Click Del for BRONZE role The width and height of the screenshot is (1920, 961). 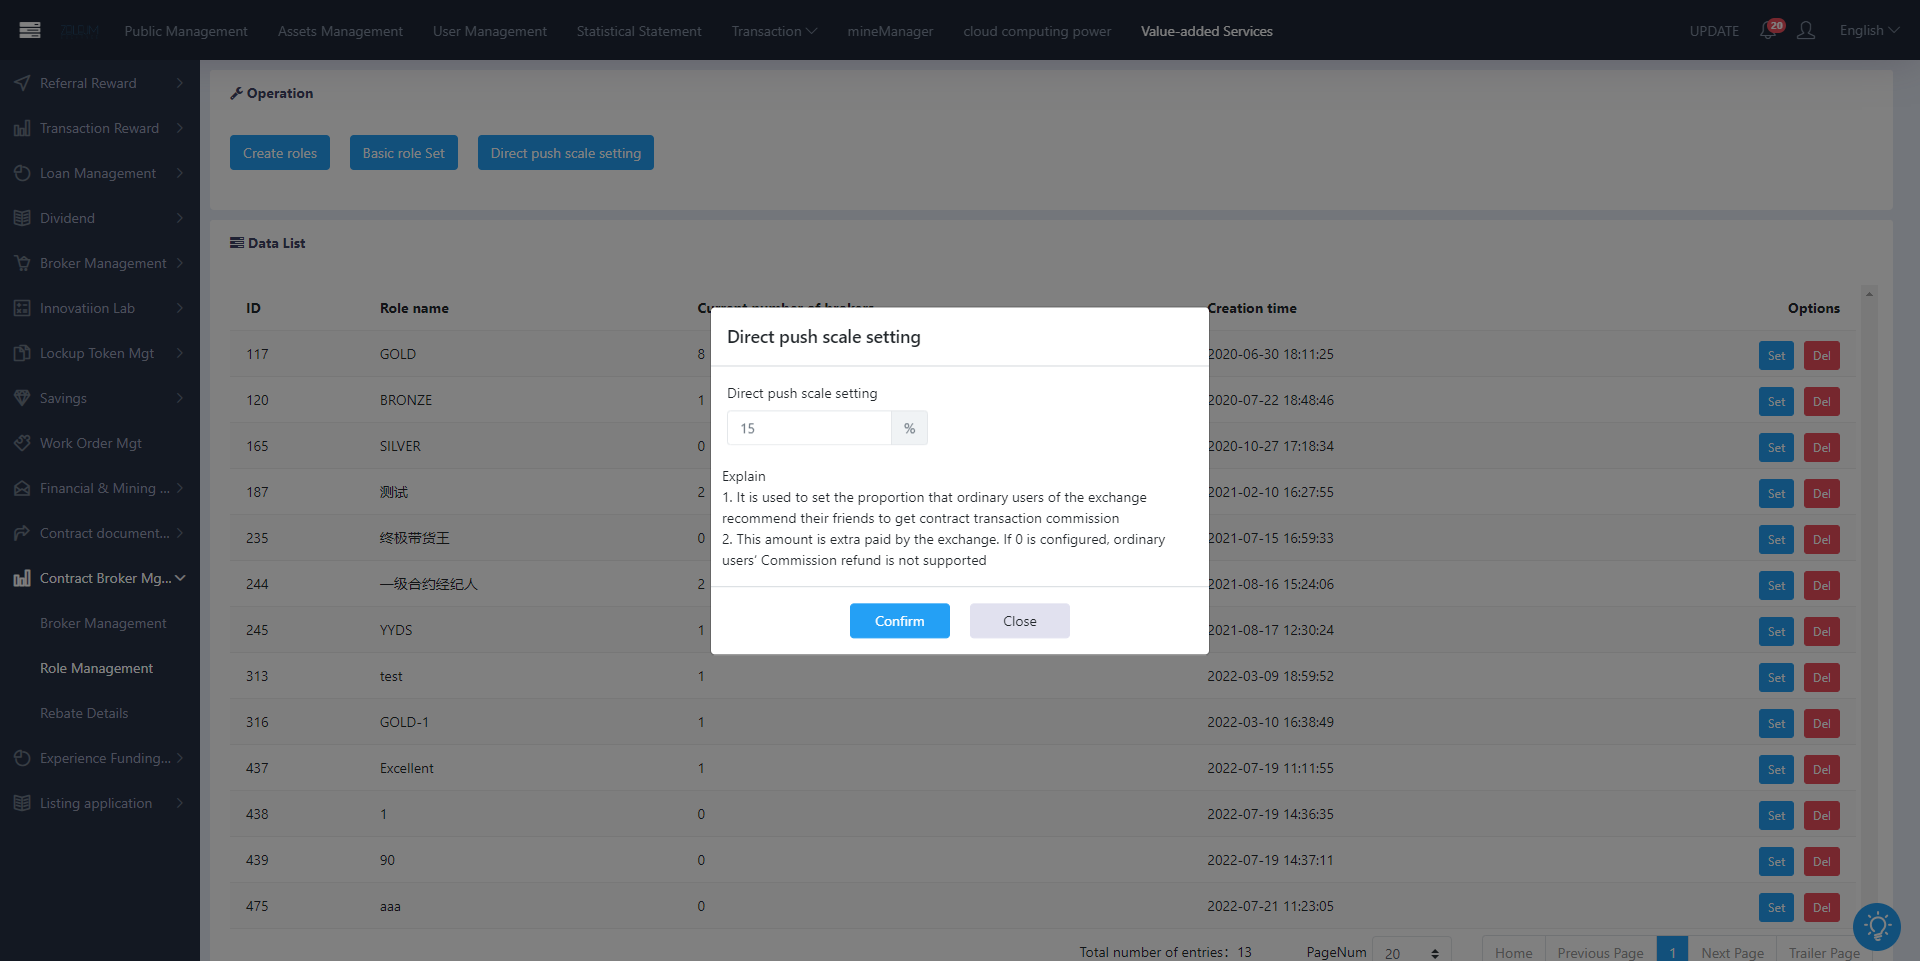1822,402
